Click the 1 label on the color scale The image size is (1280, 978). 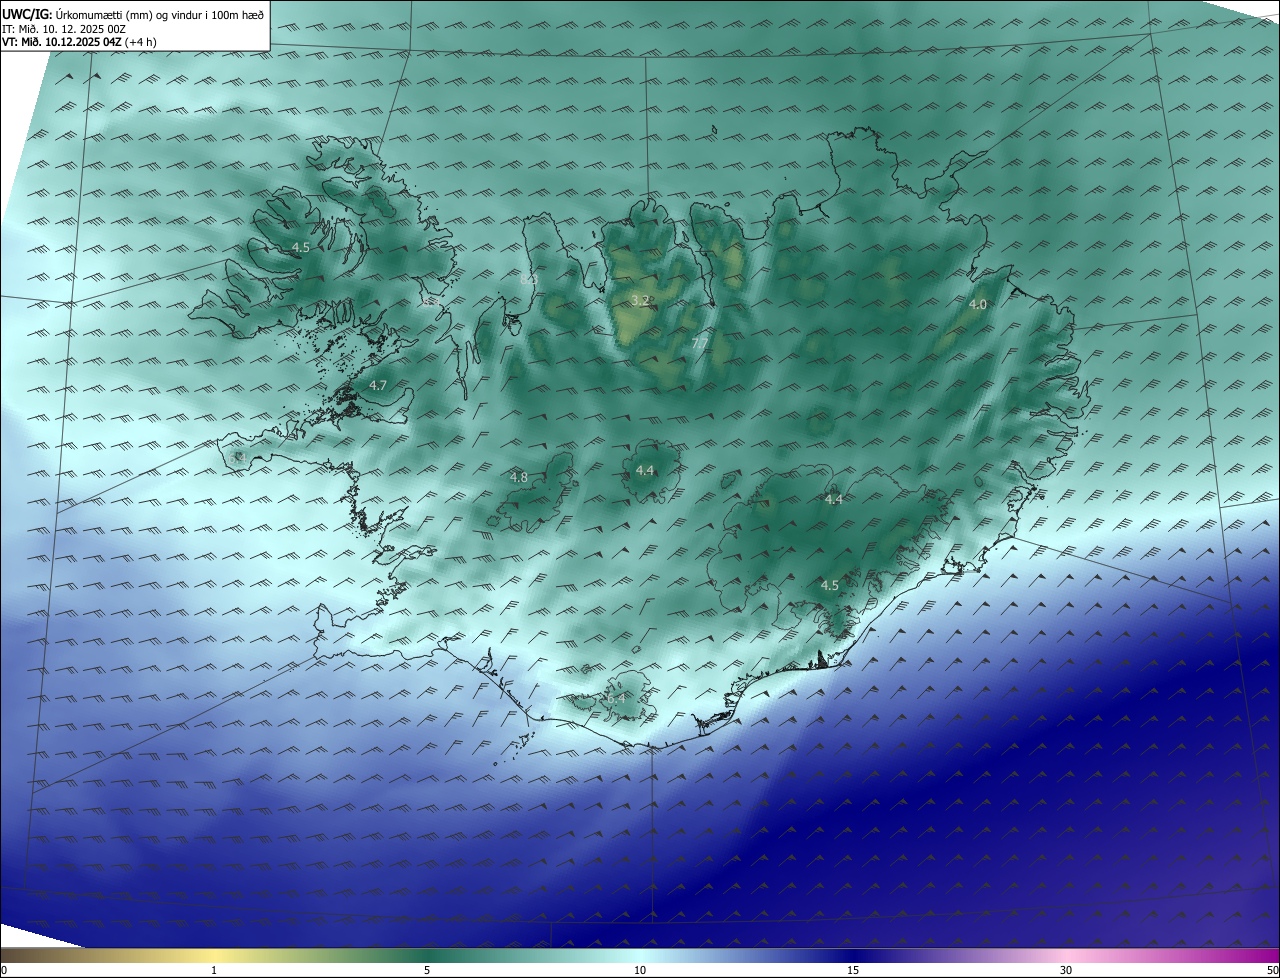(215, 971)
